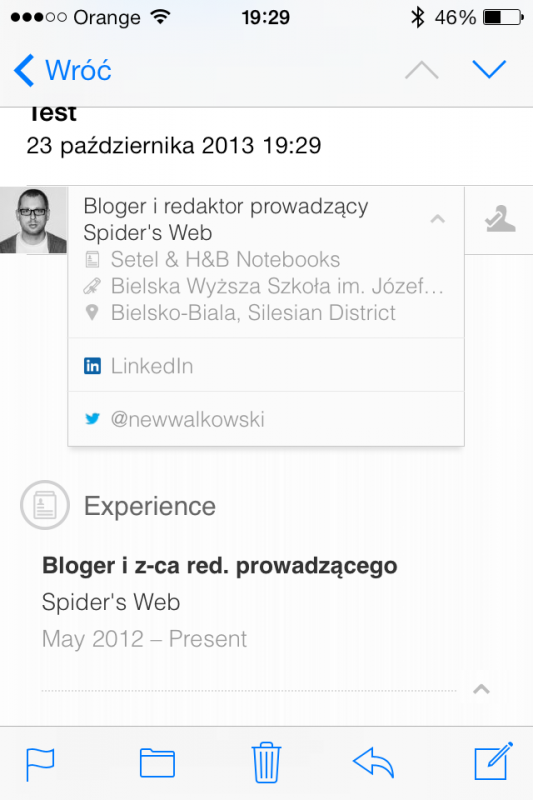533x800 pixels.
Task: Tap the reply arrow icon
Action: coord(373,762)
